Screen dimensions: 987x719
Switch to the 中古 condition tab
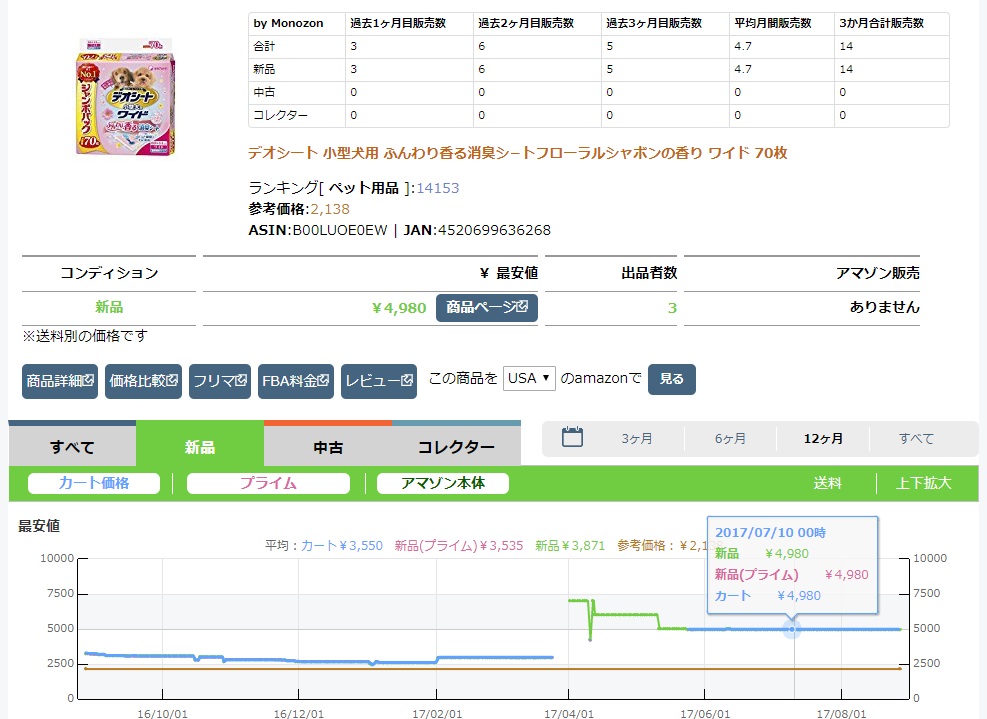[328, 446]
